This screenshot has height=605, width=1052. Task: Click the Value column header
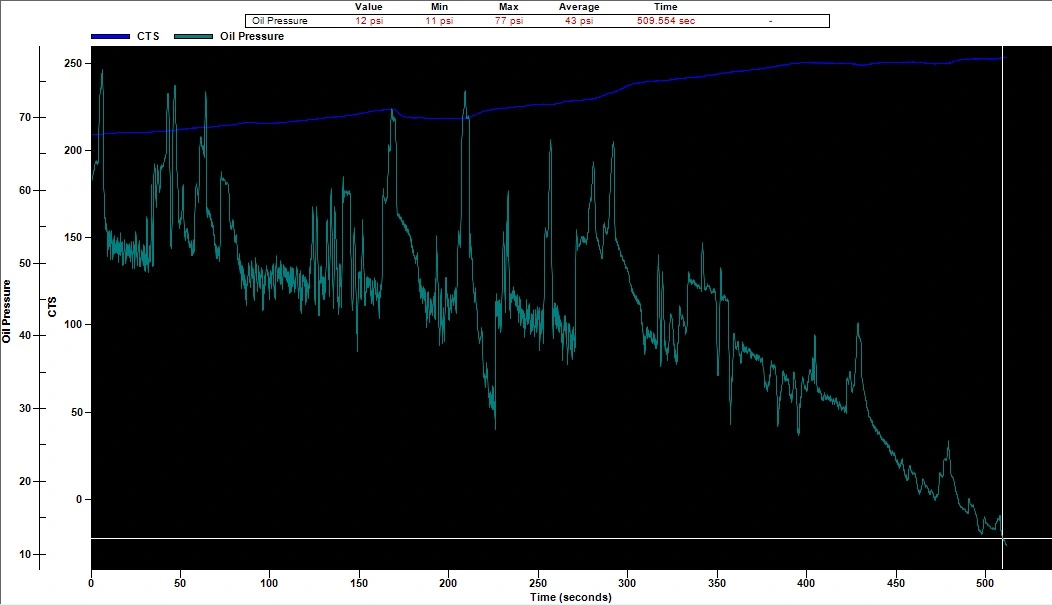(368, 7)
